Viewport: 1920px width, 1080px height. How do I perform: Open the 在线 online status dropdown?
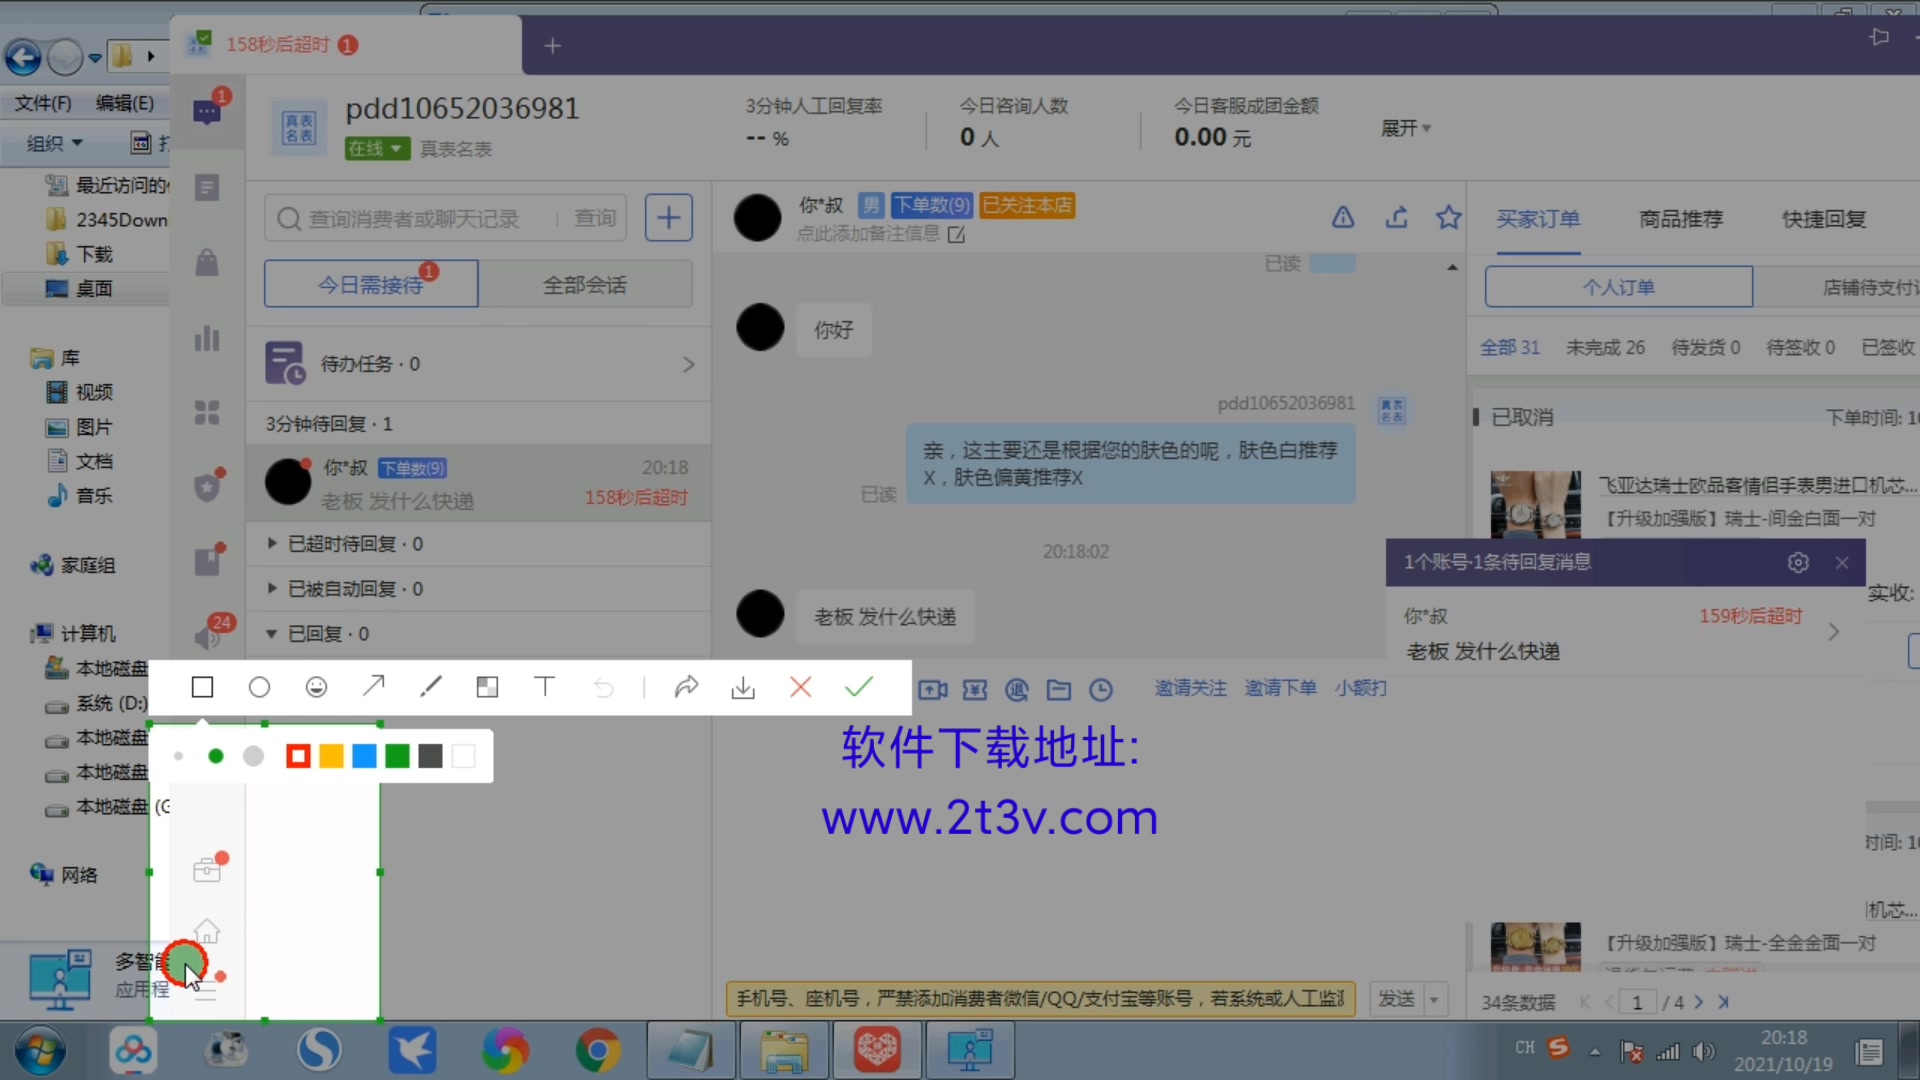point(378,148)
